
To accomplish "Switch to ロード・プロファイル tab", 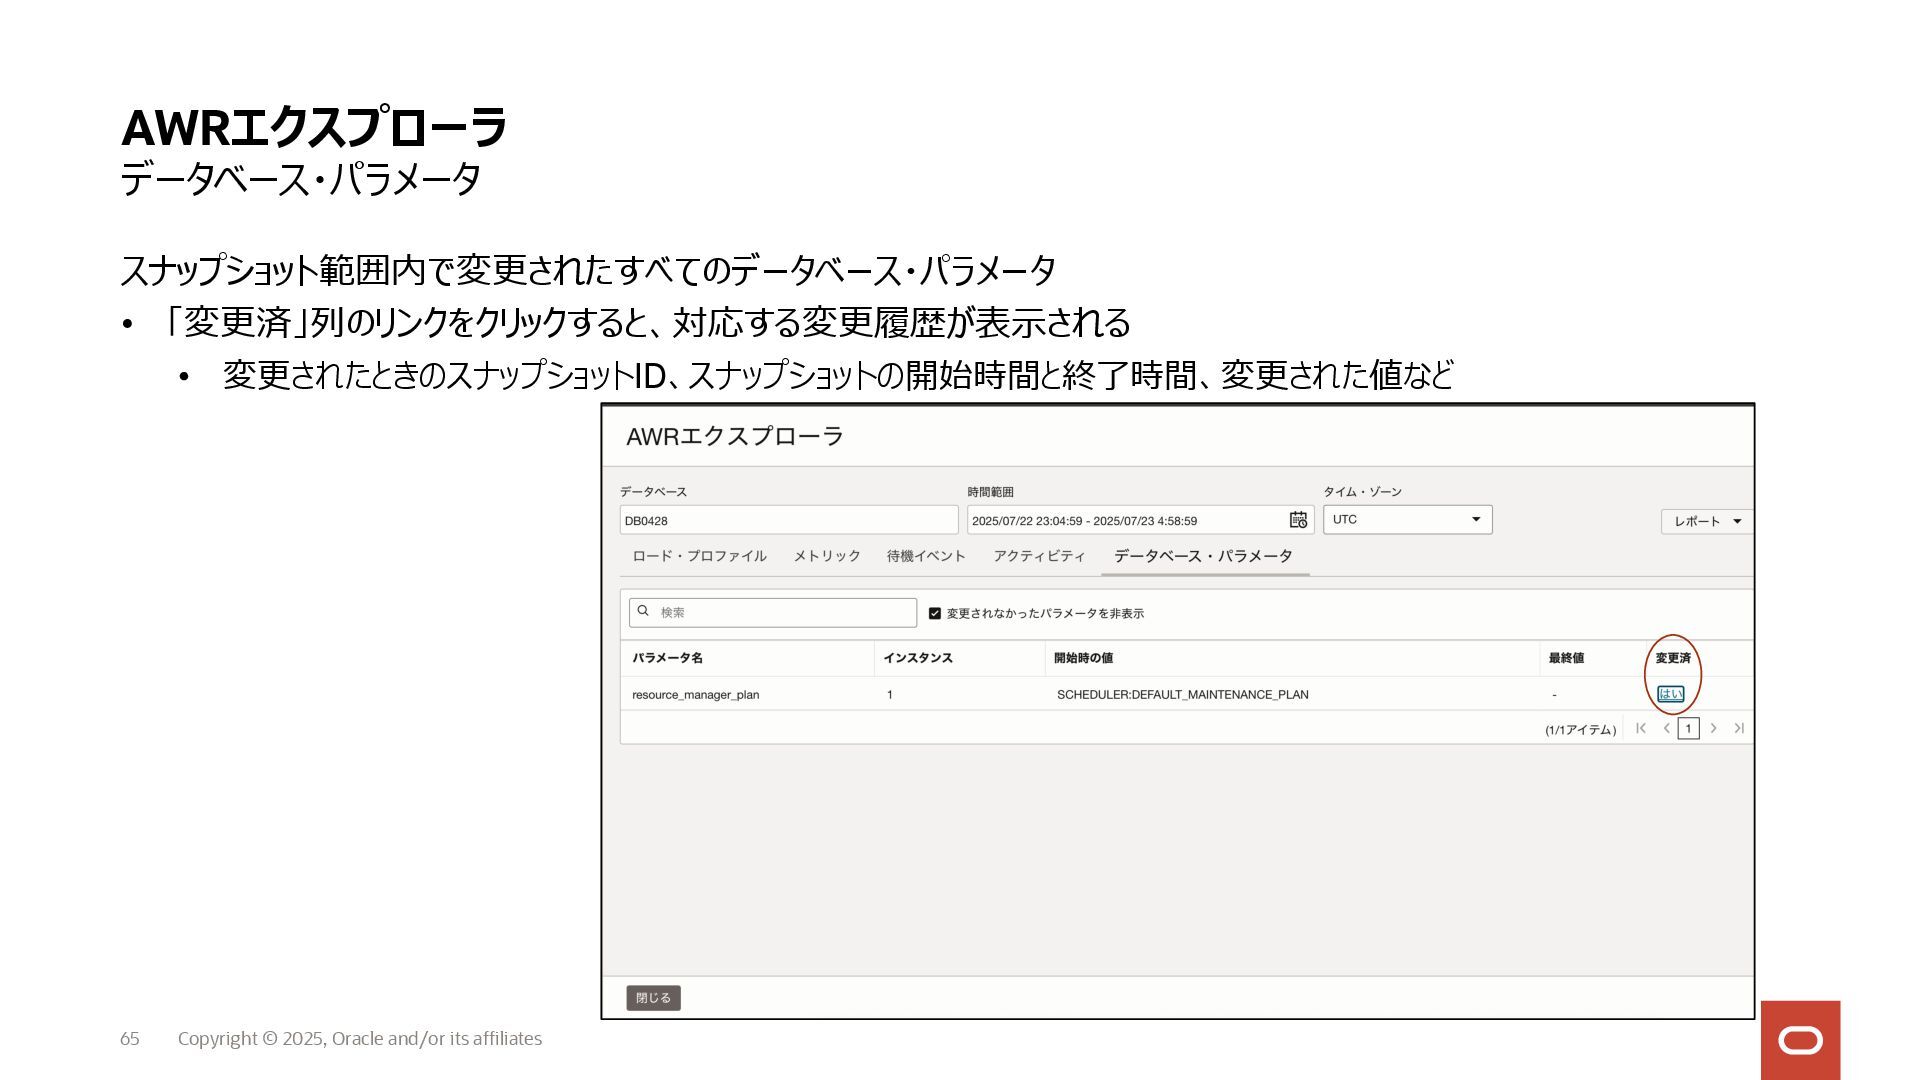I will pyautogui.click(x=699, y=556).
